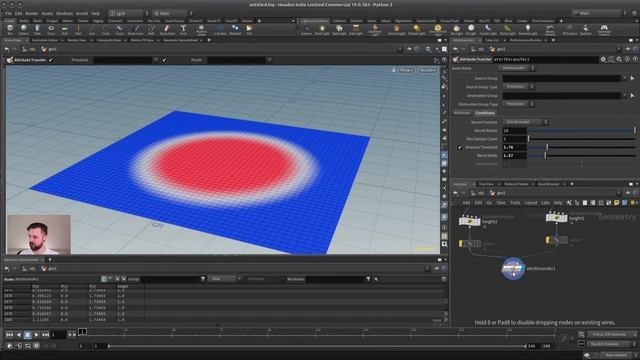Select the Null shelf tool
640x360 pixels.
[78, 29]
